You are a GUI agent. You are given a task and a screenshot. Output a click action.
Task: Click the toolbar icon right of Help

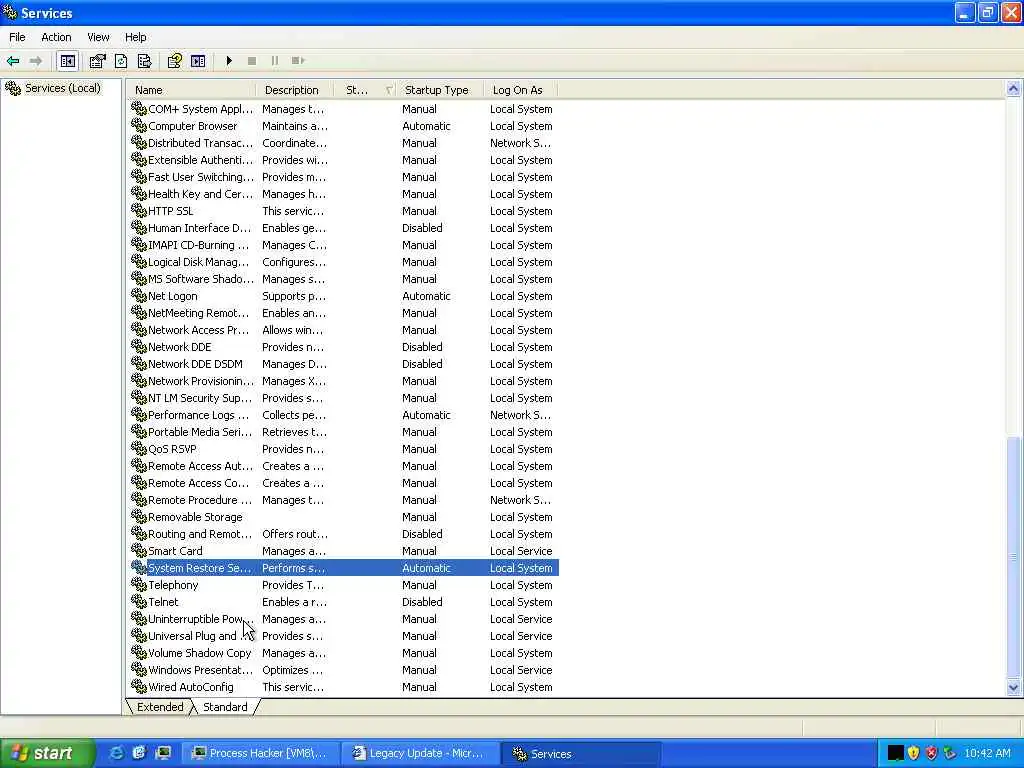point(198,61)
